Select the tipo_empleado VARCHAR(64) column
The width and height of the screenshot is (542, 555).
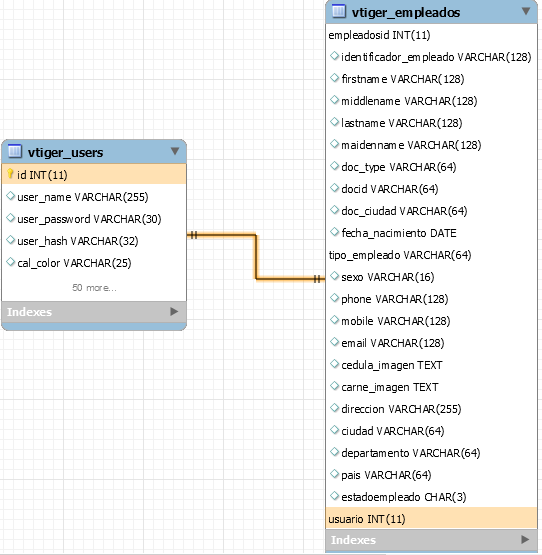pos(431,255)
